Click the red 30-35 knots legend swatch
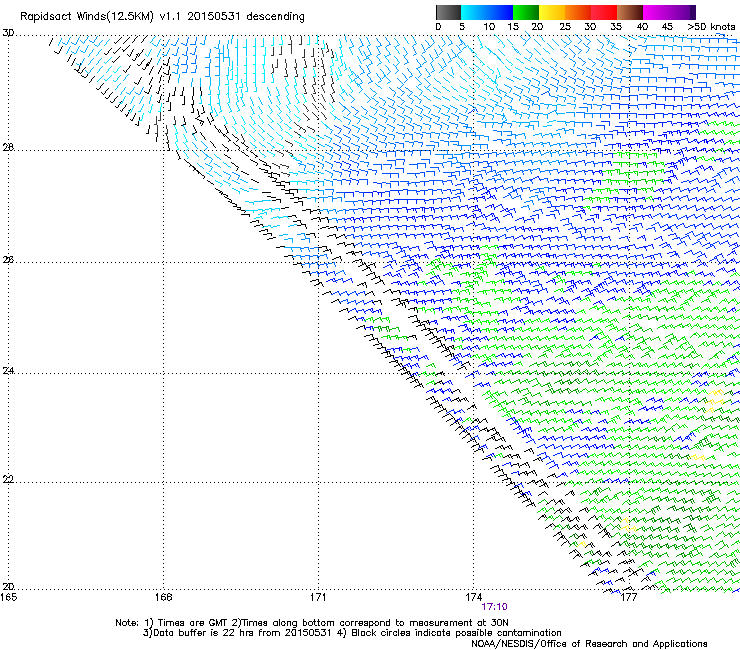The width and height of the screenshot is (740, 650). coord(604,12)
